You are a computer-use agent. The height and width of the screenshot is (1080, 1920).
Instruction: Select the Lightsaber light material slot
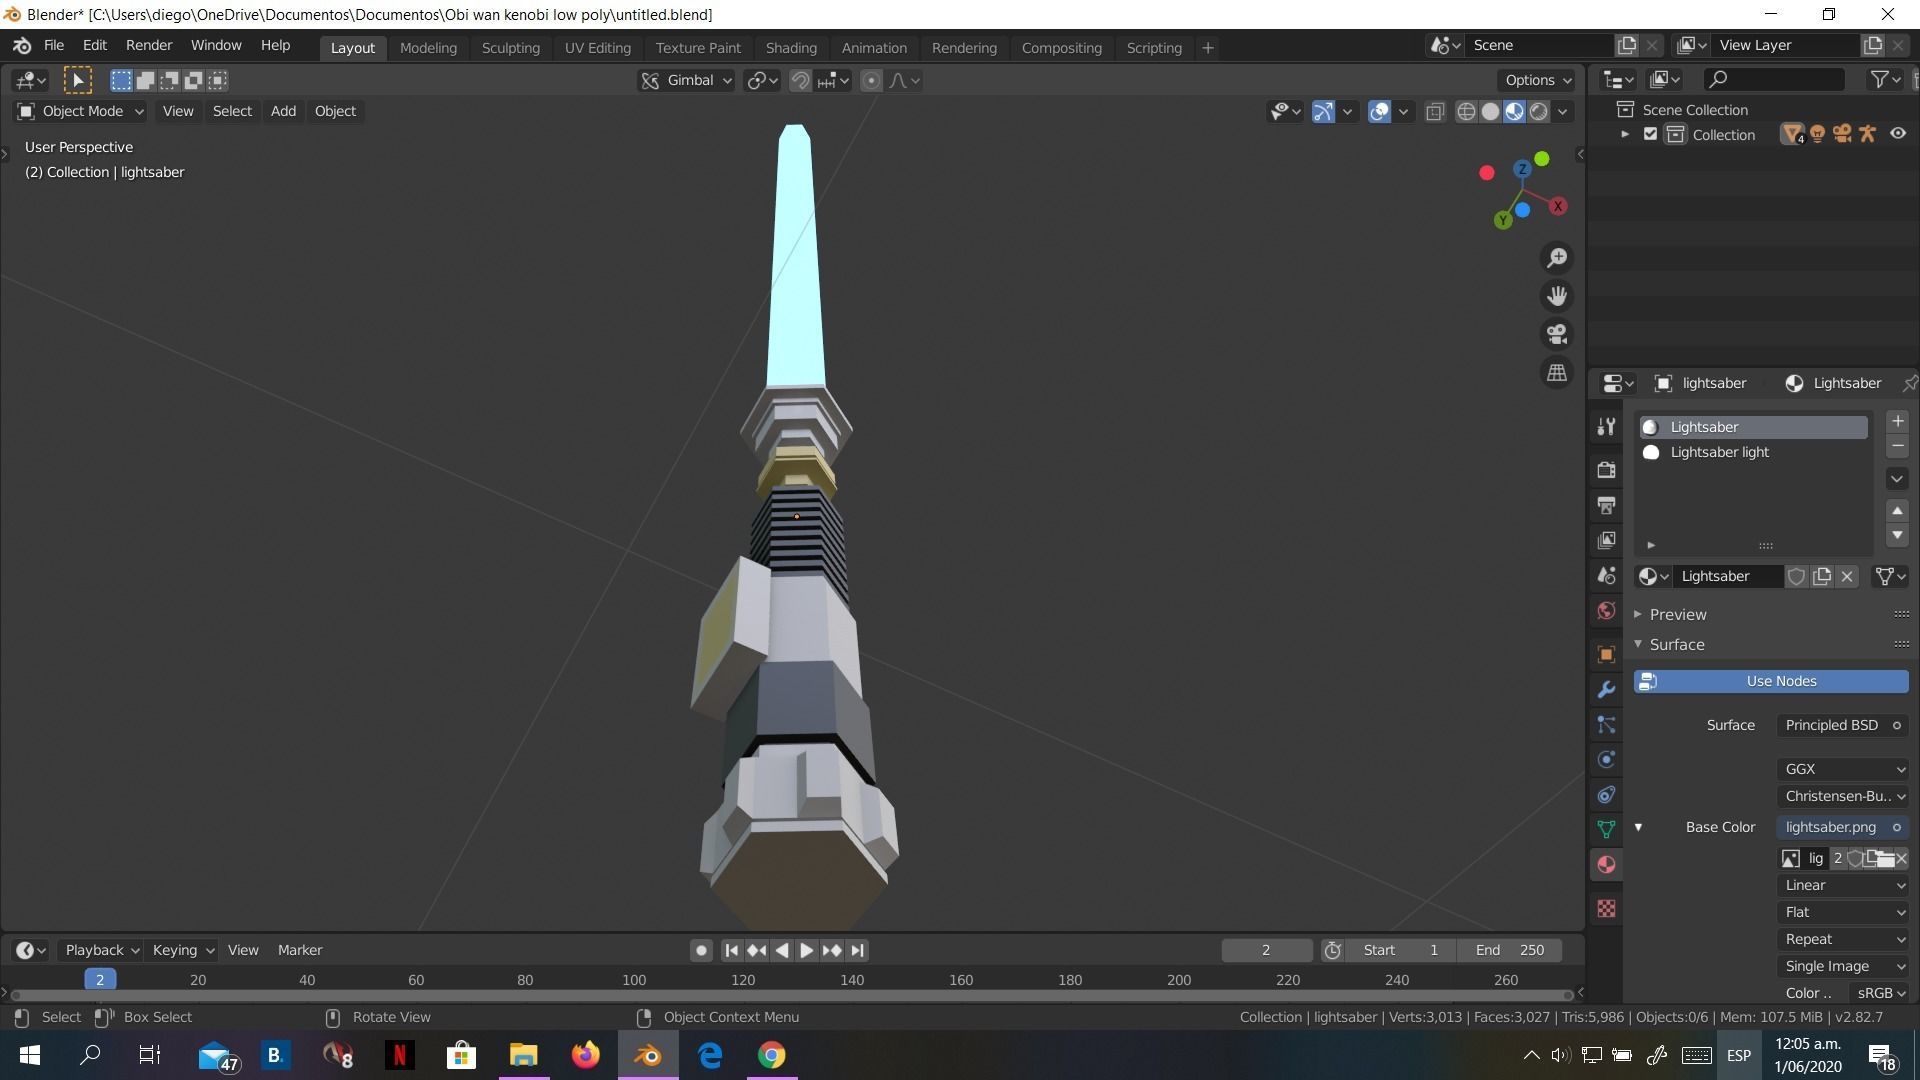pyautogui.click(x=1719, y=453)
